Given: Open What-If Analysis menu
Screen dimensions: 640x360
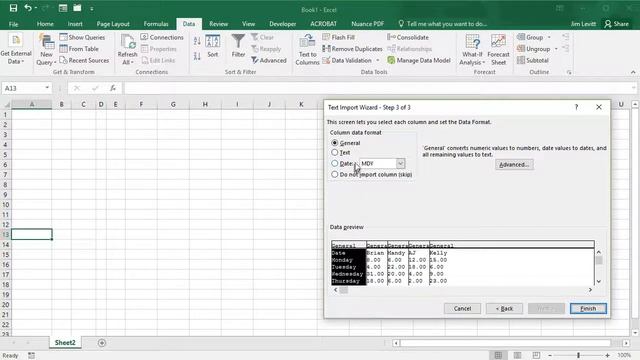Looking at the screenshot, I should (x=472, y=50).
